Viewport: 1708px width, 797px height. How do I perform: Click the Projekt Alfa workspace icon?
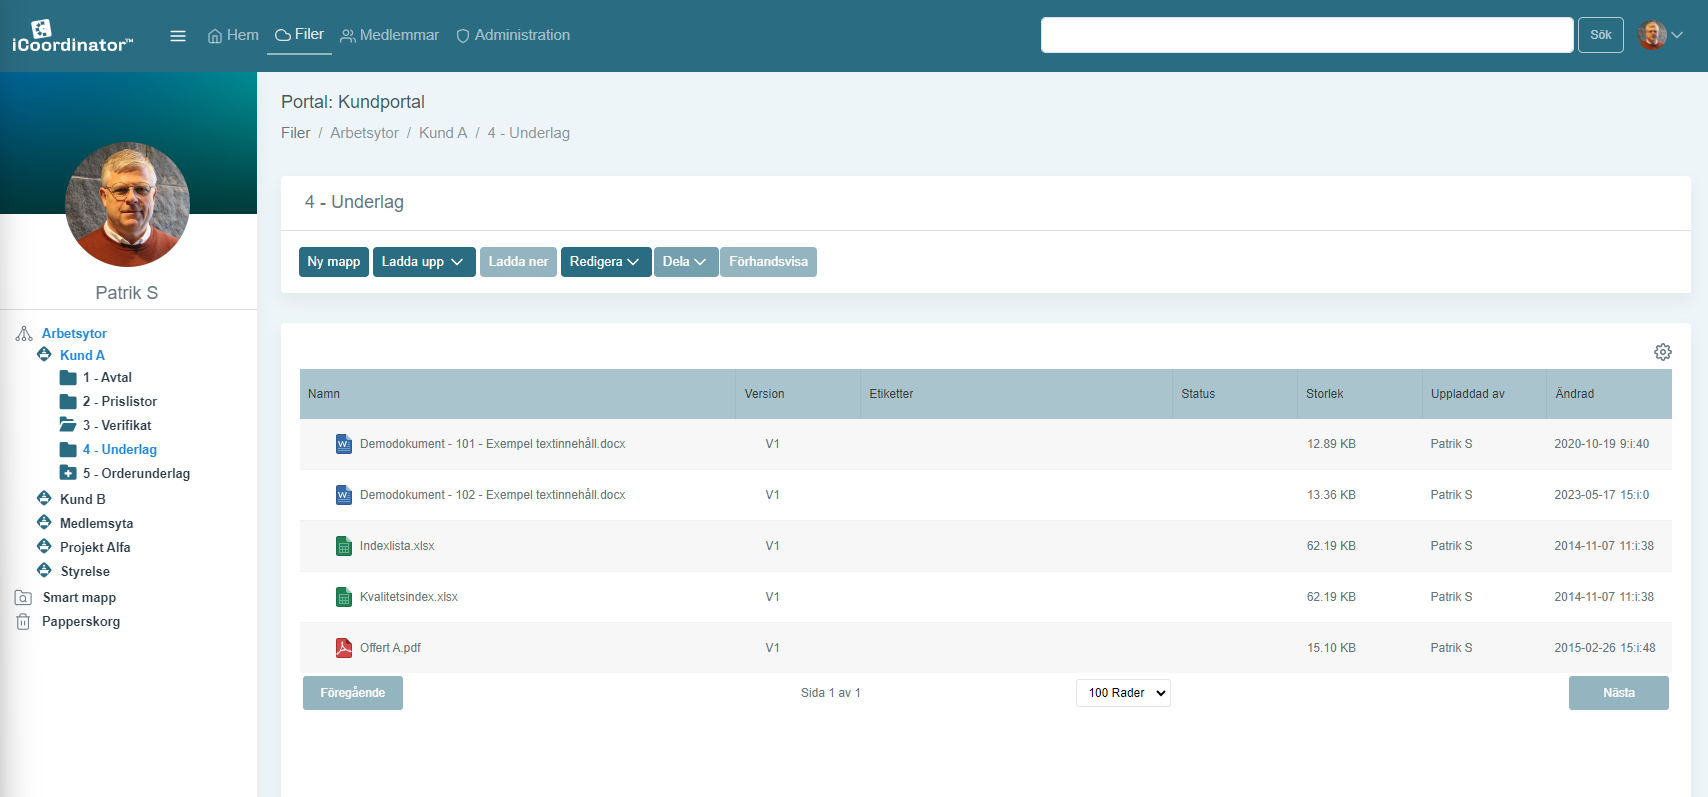tap(44, 546)
